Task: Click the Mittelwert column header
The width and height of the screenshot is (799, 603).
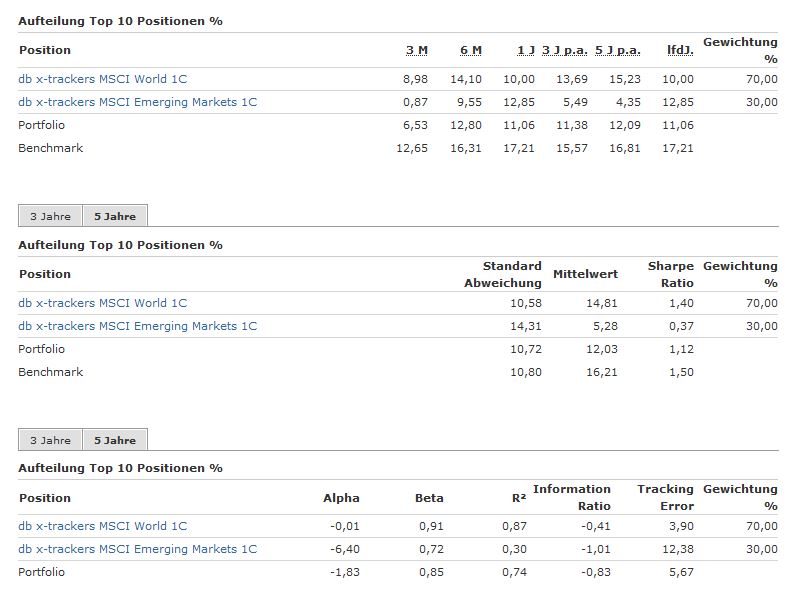Action: point(585,274)
